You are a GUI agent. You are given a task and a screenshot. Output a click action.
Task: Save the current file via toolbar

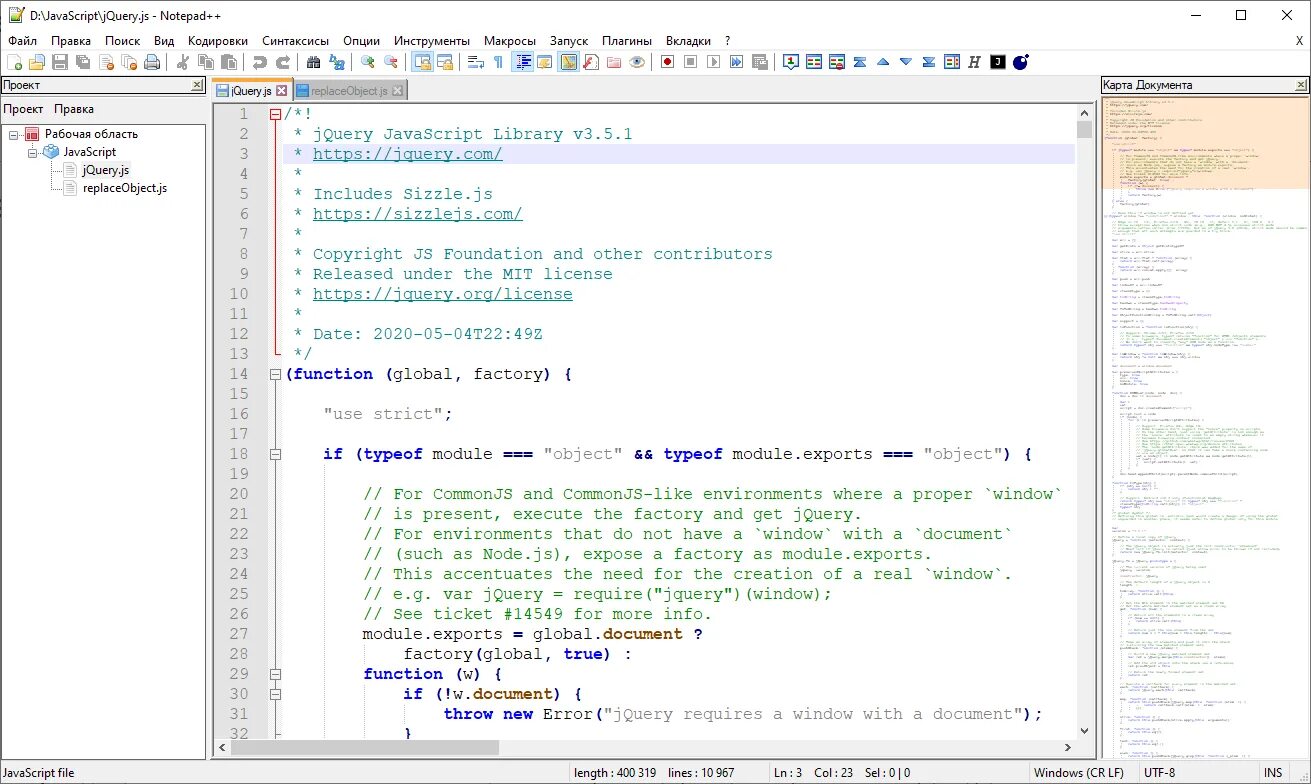pyautogui.click(x=60, y=62)
